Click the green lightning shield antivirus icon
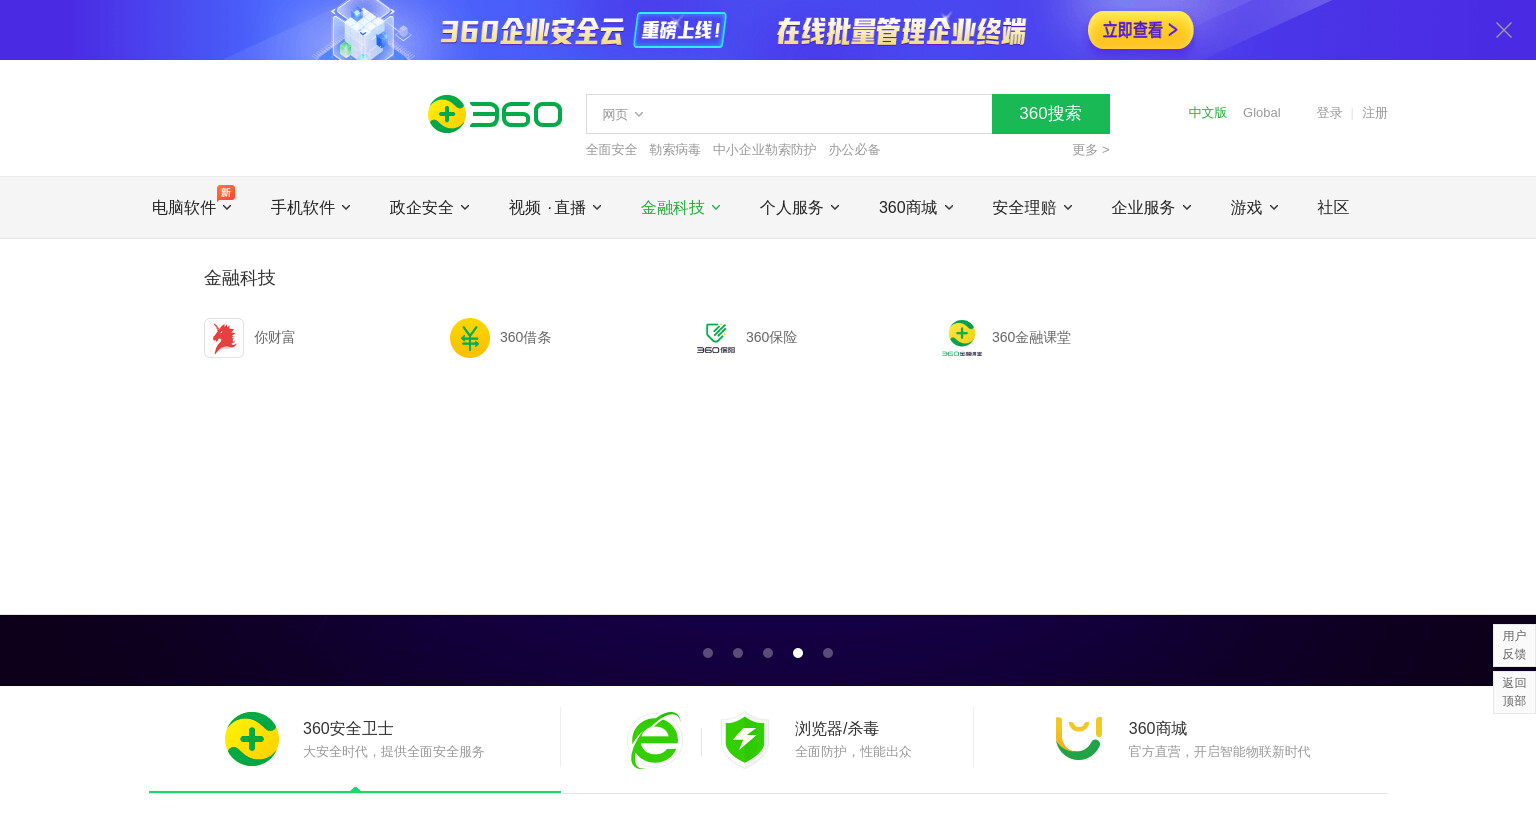 coord(745,740)
